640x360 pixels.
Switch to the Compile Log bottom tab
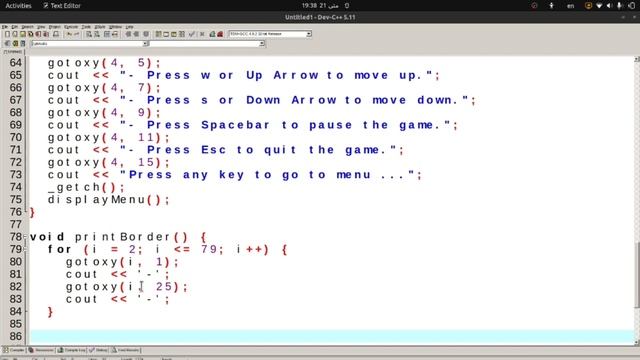(x=71, y=350)
